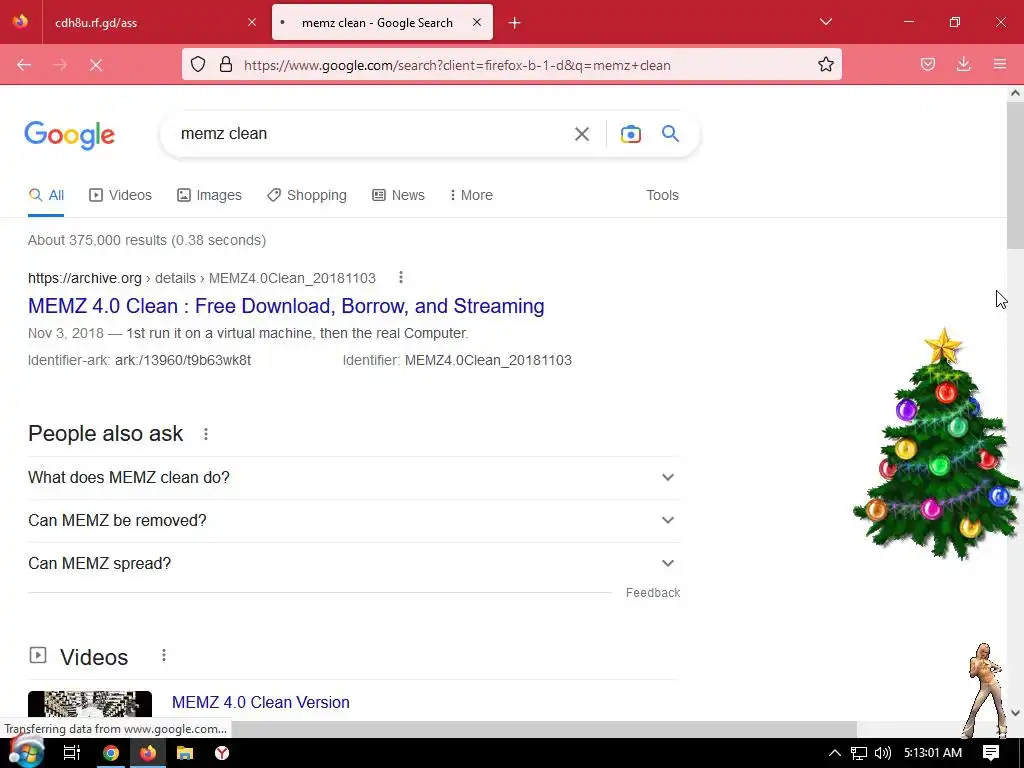
Task: Open the Firefox hamburger application menu
Action: point(1000,64)
